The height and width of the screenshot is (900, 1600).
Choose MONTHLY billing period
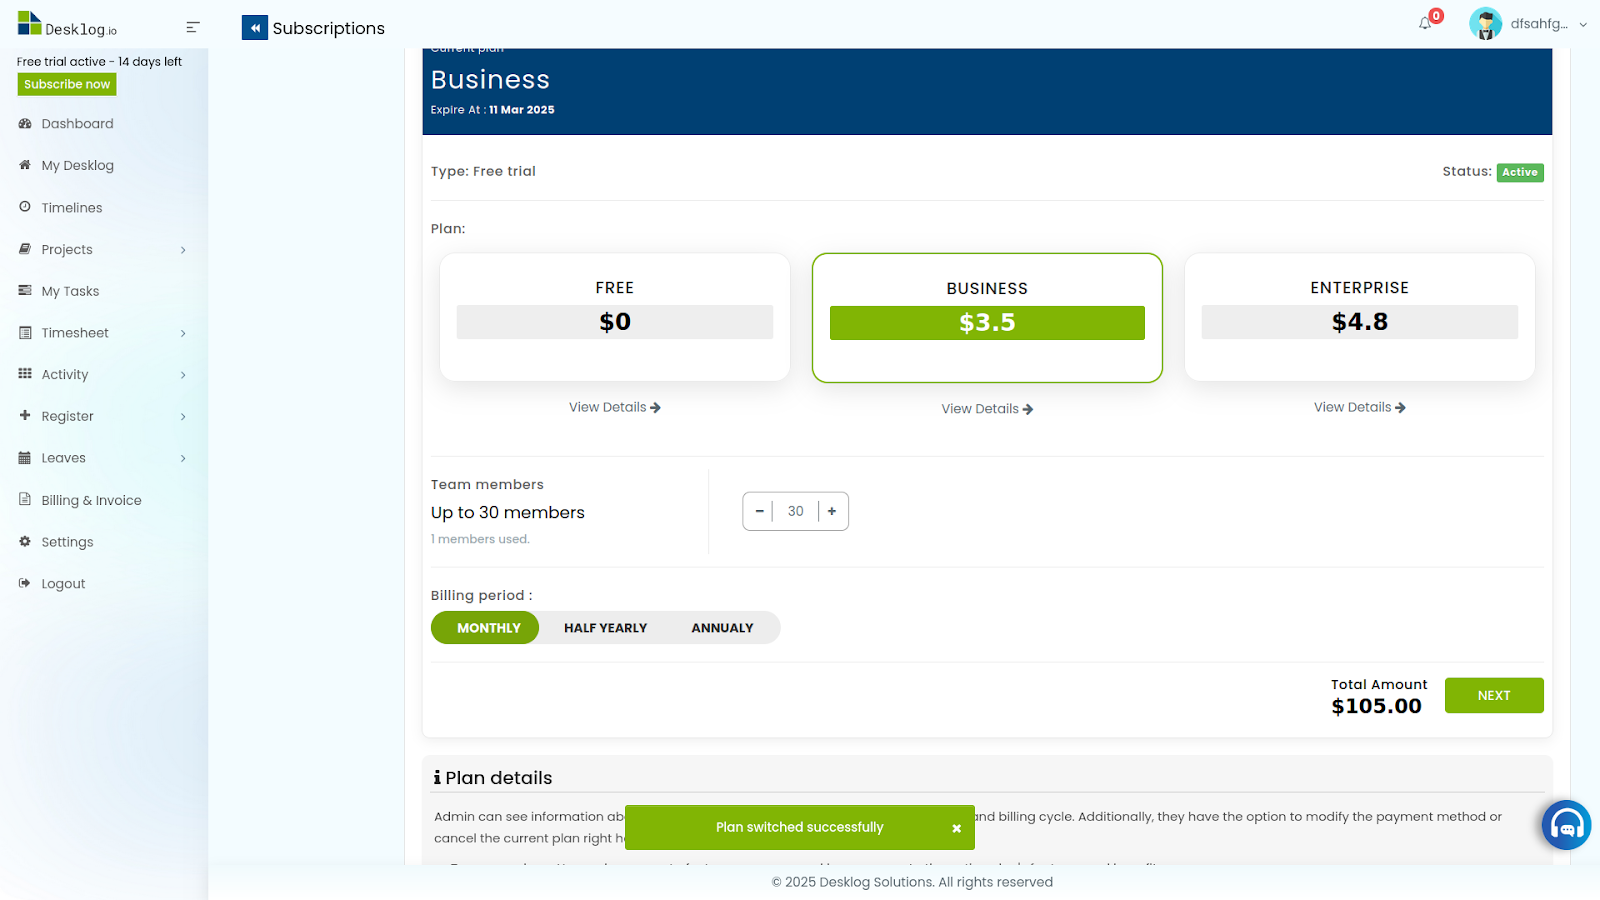485,628
